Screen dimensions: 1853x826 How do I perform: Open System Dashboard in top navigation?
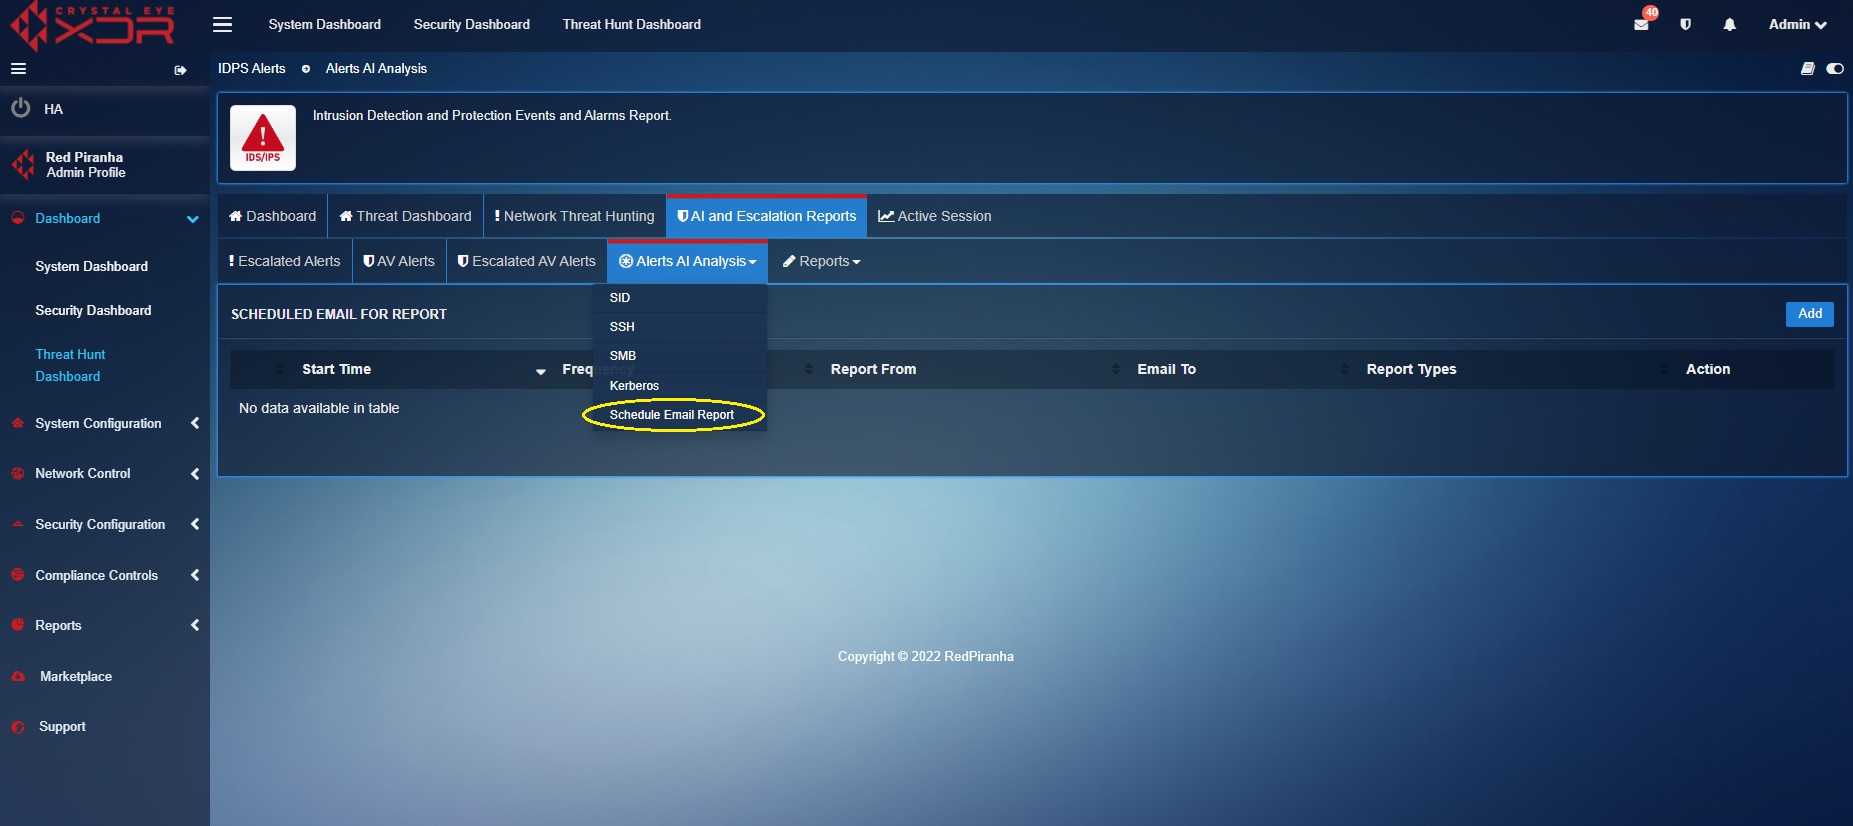tap(324, 24)
